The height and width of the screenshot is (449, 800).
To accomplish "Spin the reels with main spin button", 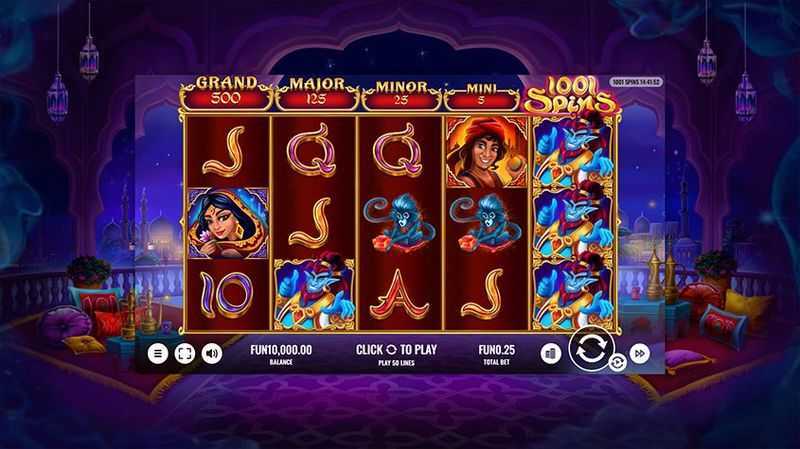I will [x=591, y=349].
